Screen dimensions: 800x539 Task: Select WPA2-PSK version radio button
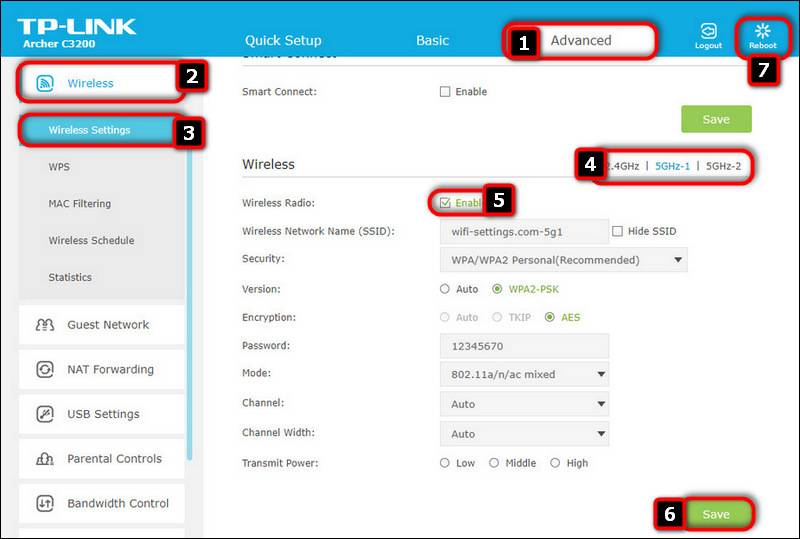(x=497, y=289)
